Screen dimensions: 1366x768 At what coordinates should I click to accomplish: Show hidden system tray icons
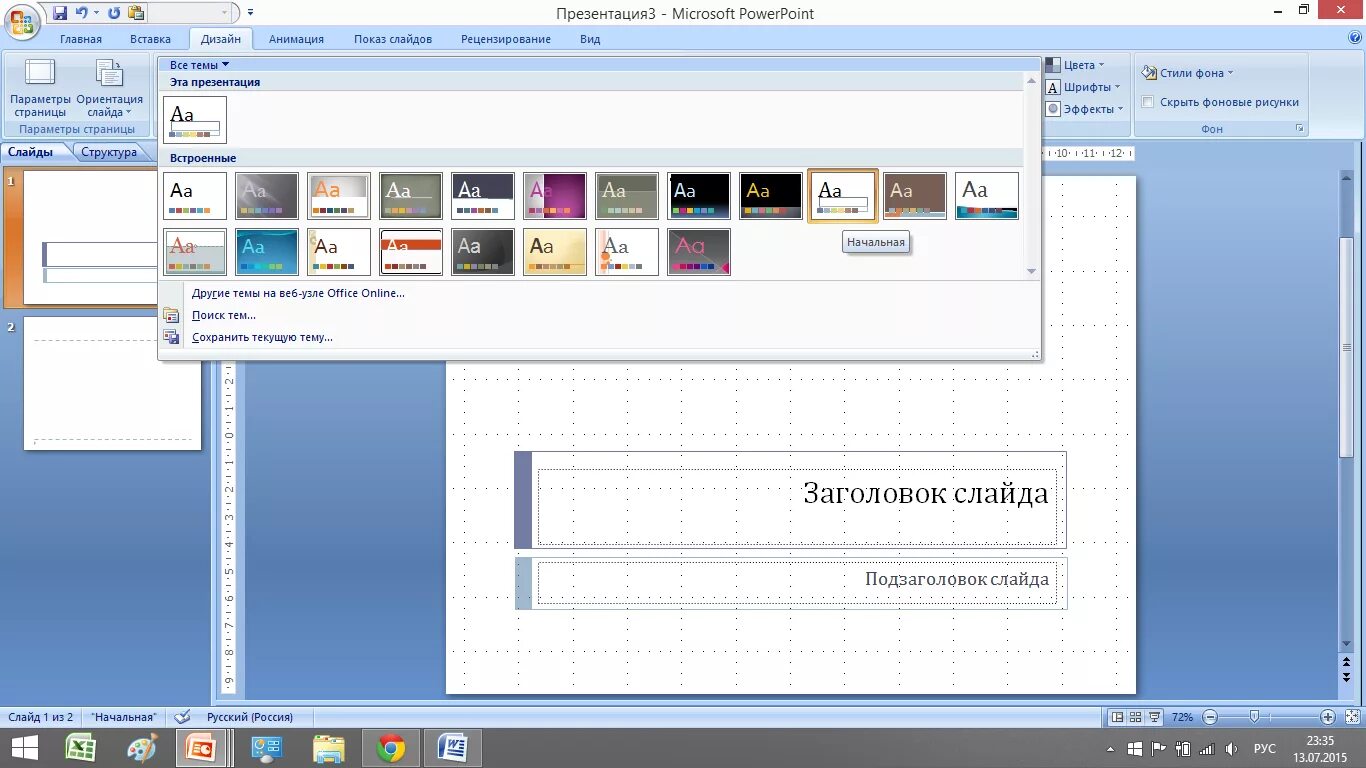click(x=1110, y=749)
